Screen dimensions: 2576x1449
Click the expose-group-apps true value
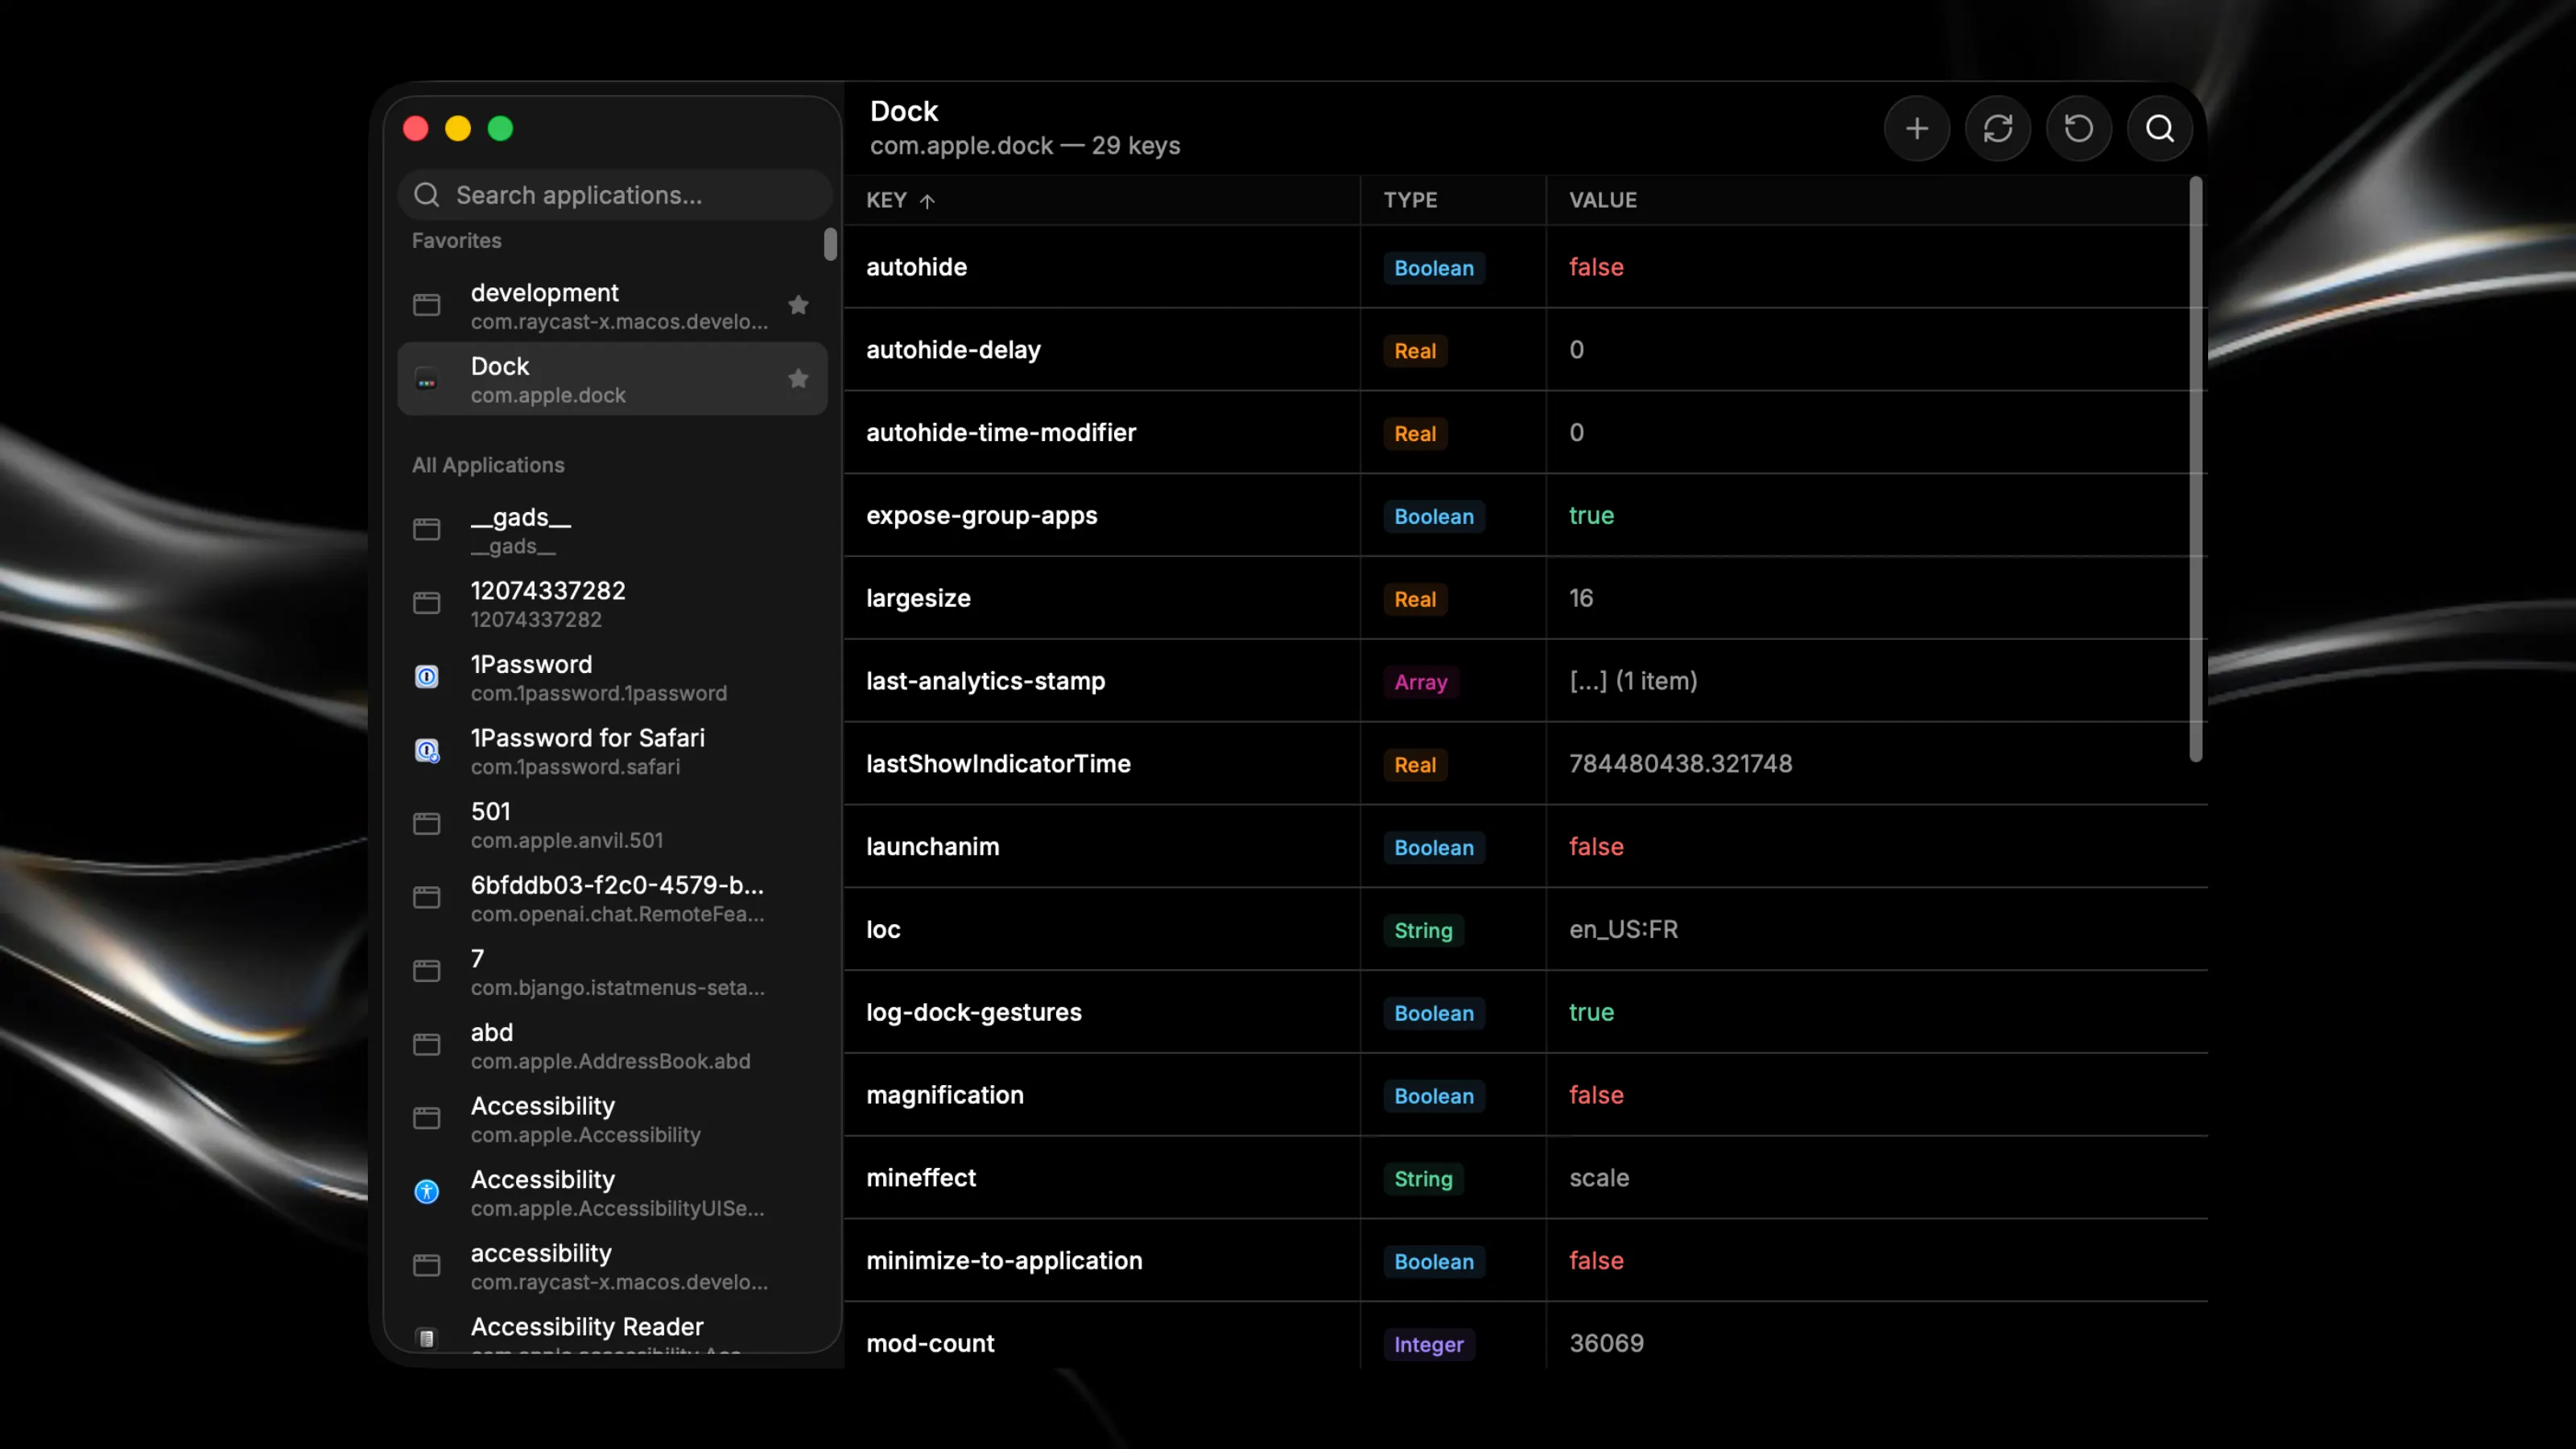(1591, 516)
